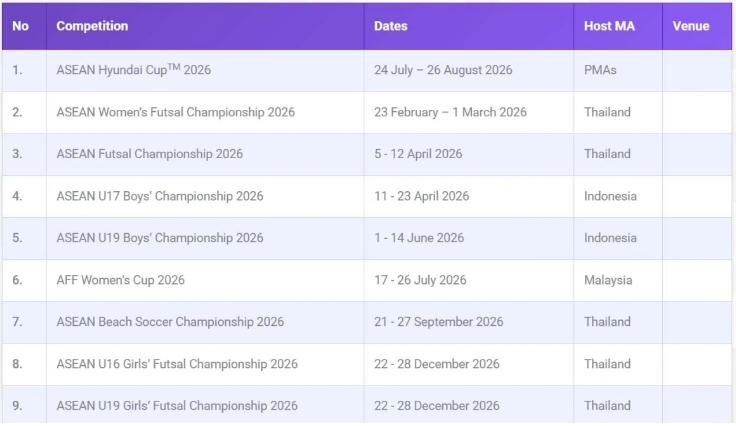Screen dimensions: 736x426
Task: Select the ASEAN Futsal Championship 2026 cell
Action: [x=149, y=154]
